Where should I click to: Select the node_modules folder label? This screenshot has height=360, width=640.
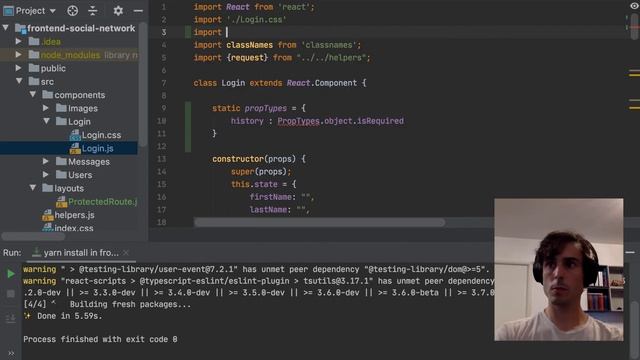[x=70, y=55]
